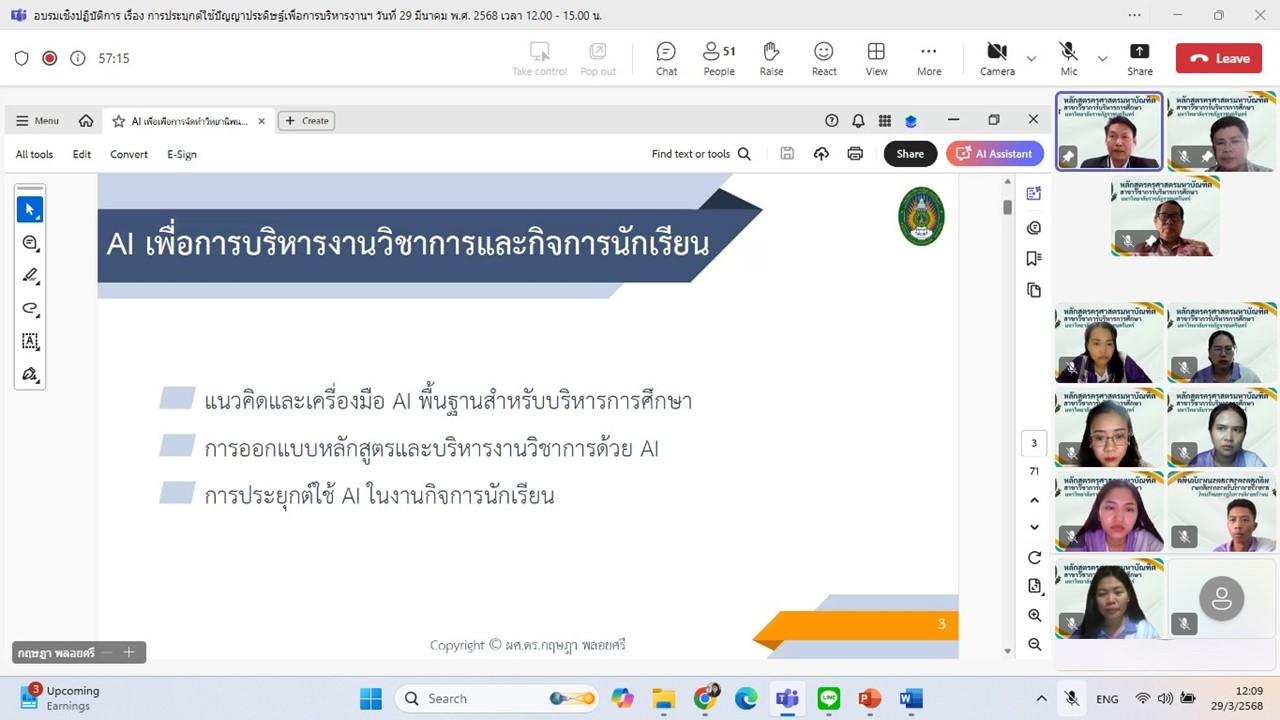Show the People participants list
The image size is (1280, 720).
pos(719,58)
